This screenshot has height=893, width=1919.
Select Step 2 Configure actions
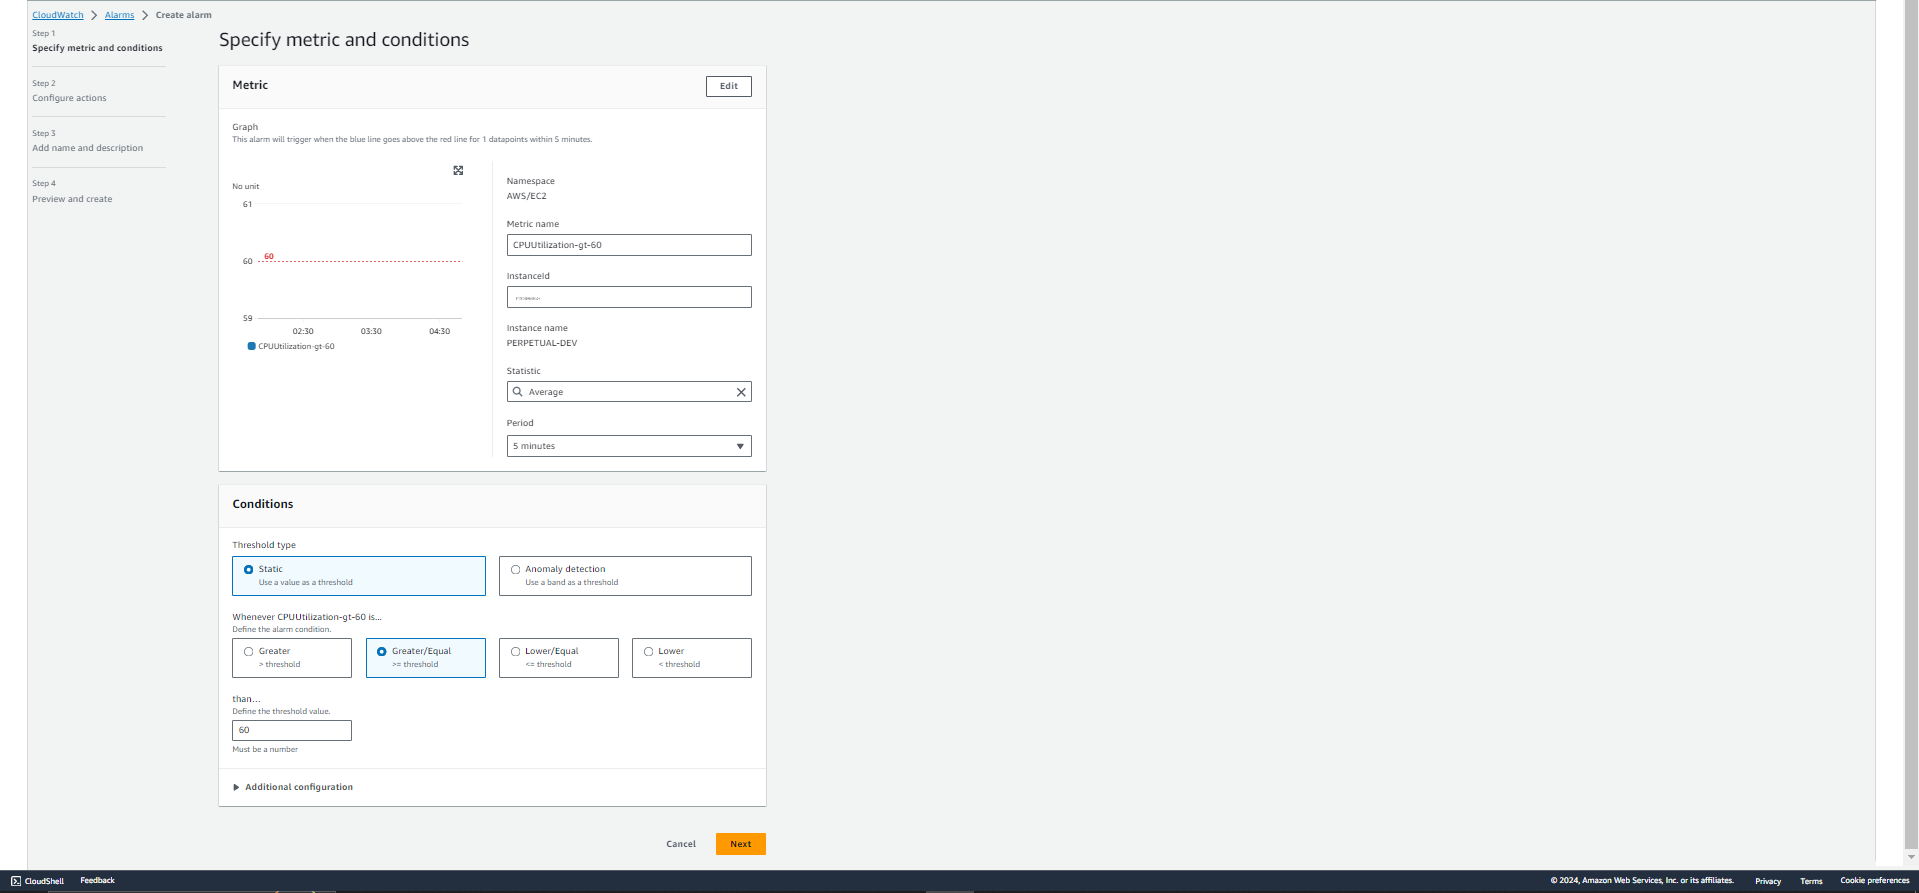[69, 98]
